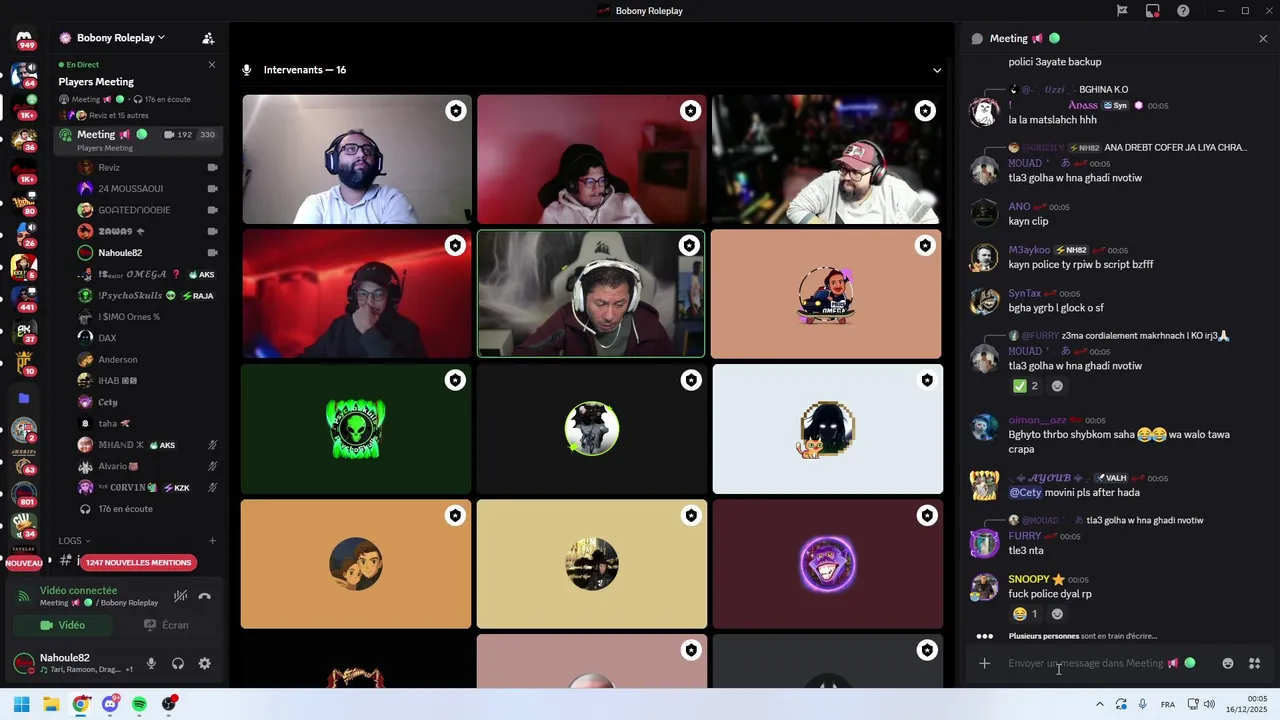Click the FRA language indicator
This screenshot has height=720, width=1280.
(1168, 704)
